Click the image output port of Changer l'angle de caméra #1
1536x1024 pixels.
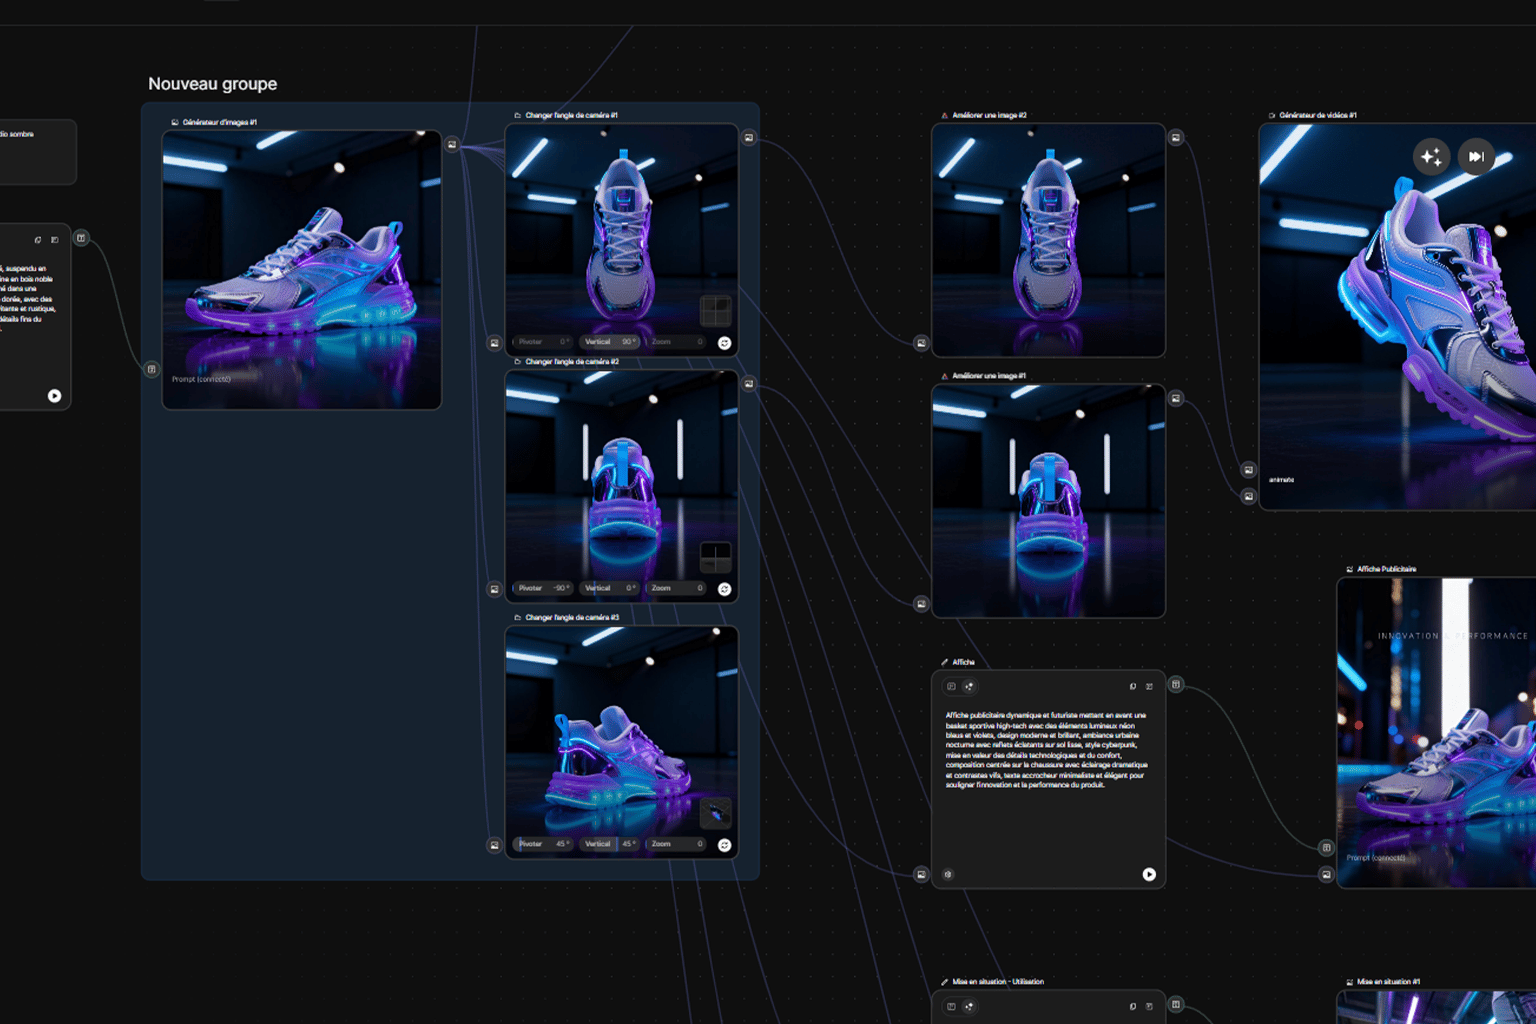[749, 138]
